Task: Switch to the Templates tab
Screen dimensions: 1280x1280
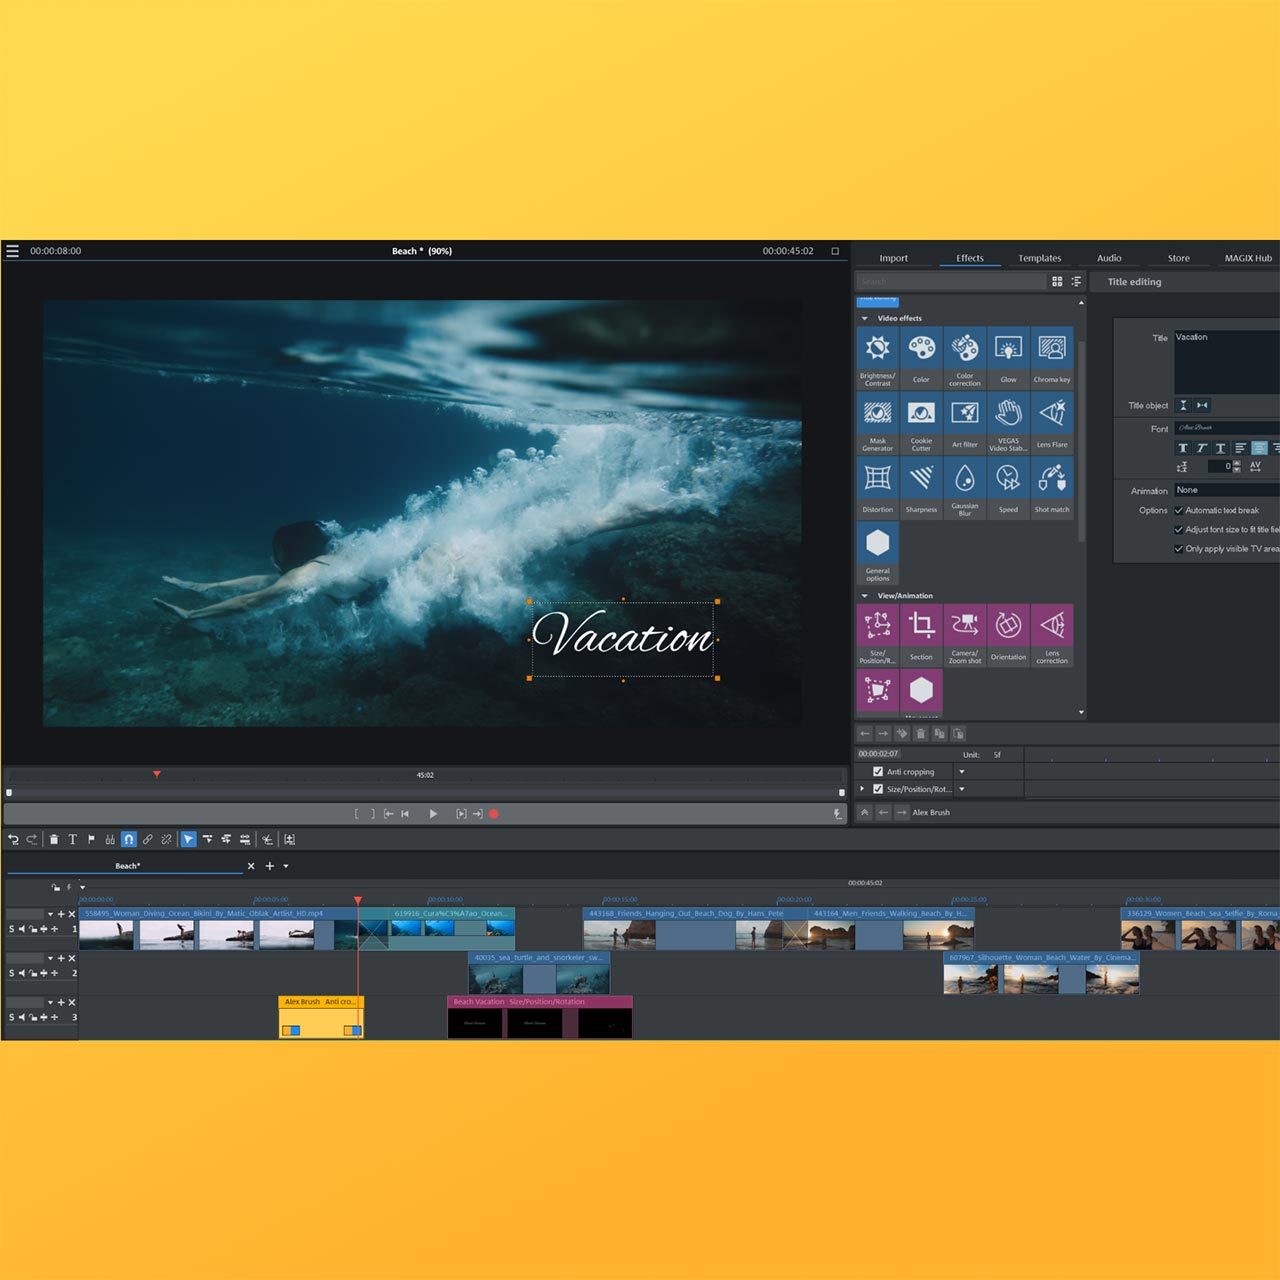Action: coord(1039,258)
